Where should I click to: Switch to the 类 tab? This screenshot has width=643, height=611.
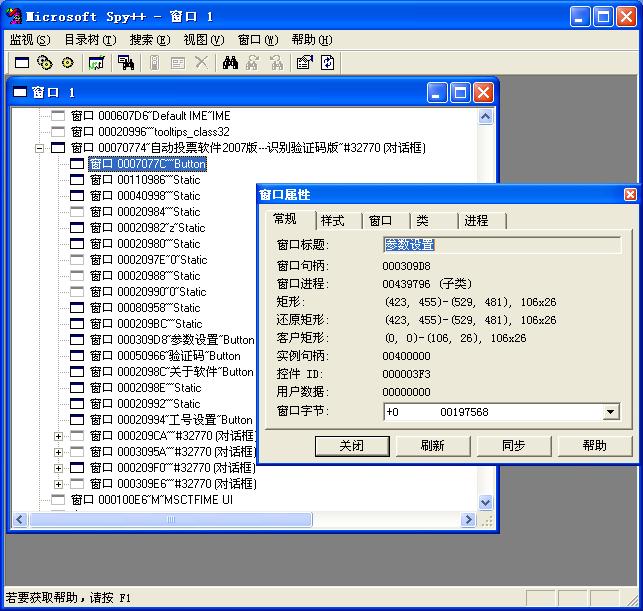point(434,221)
